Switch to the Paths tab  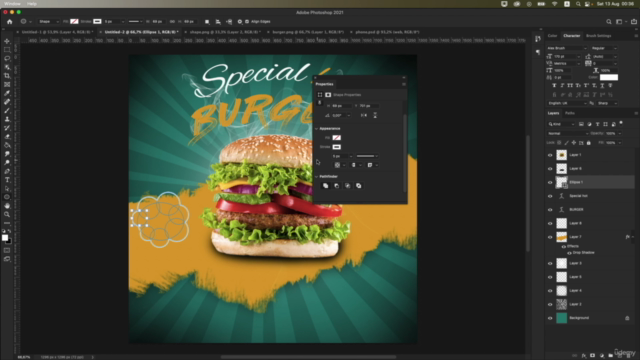tap(570, 113)
